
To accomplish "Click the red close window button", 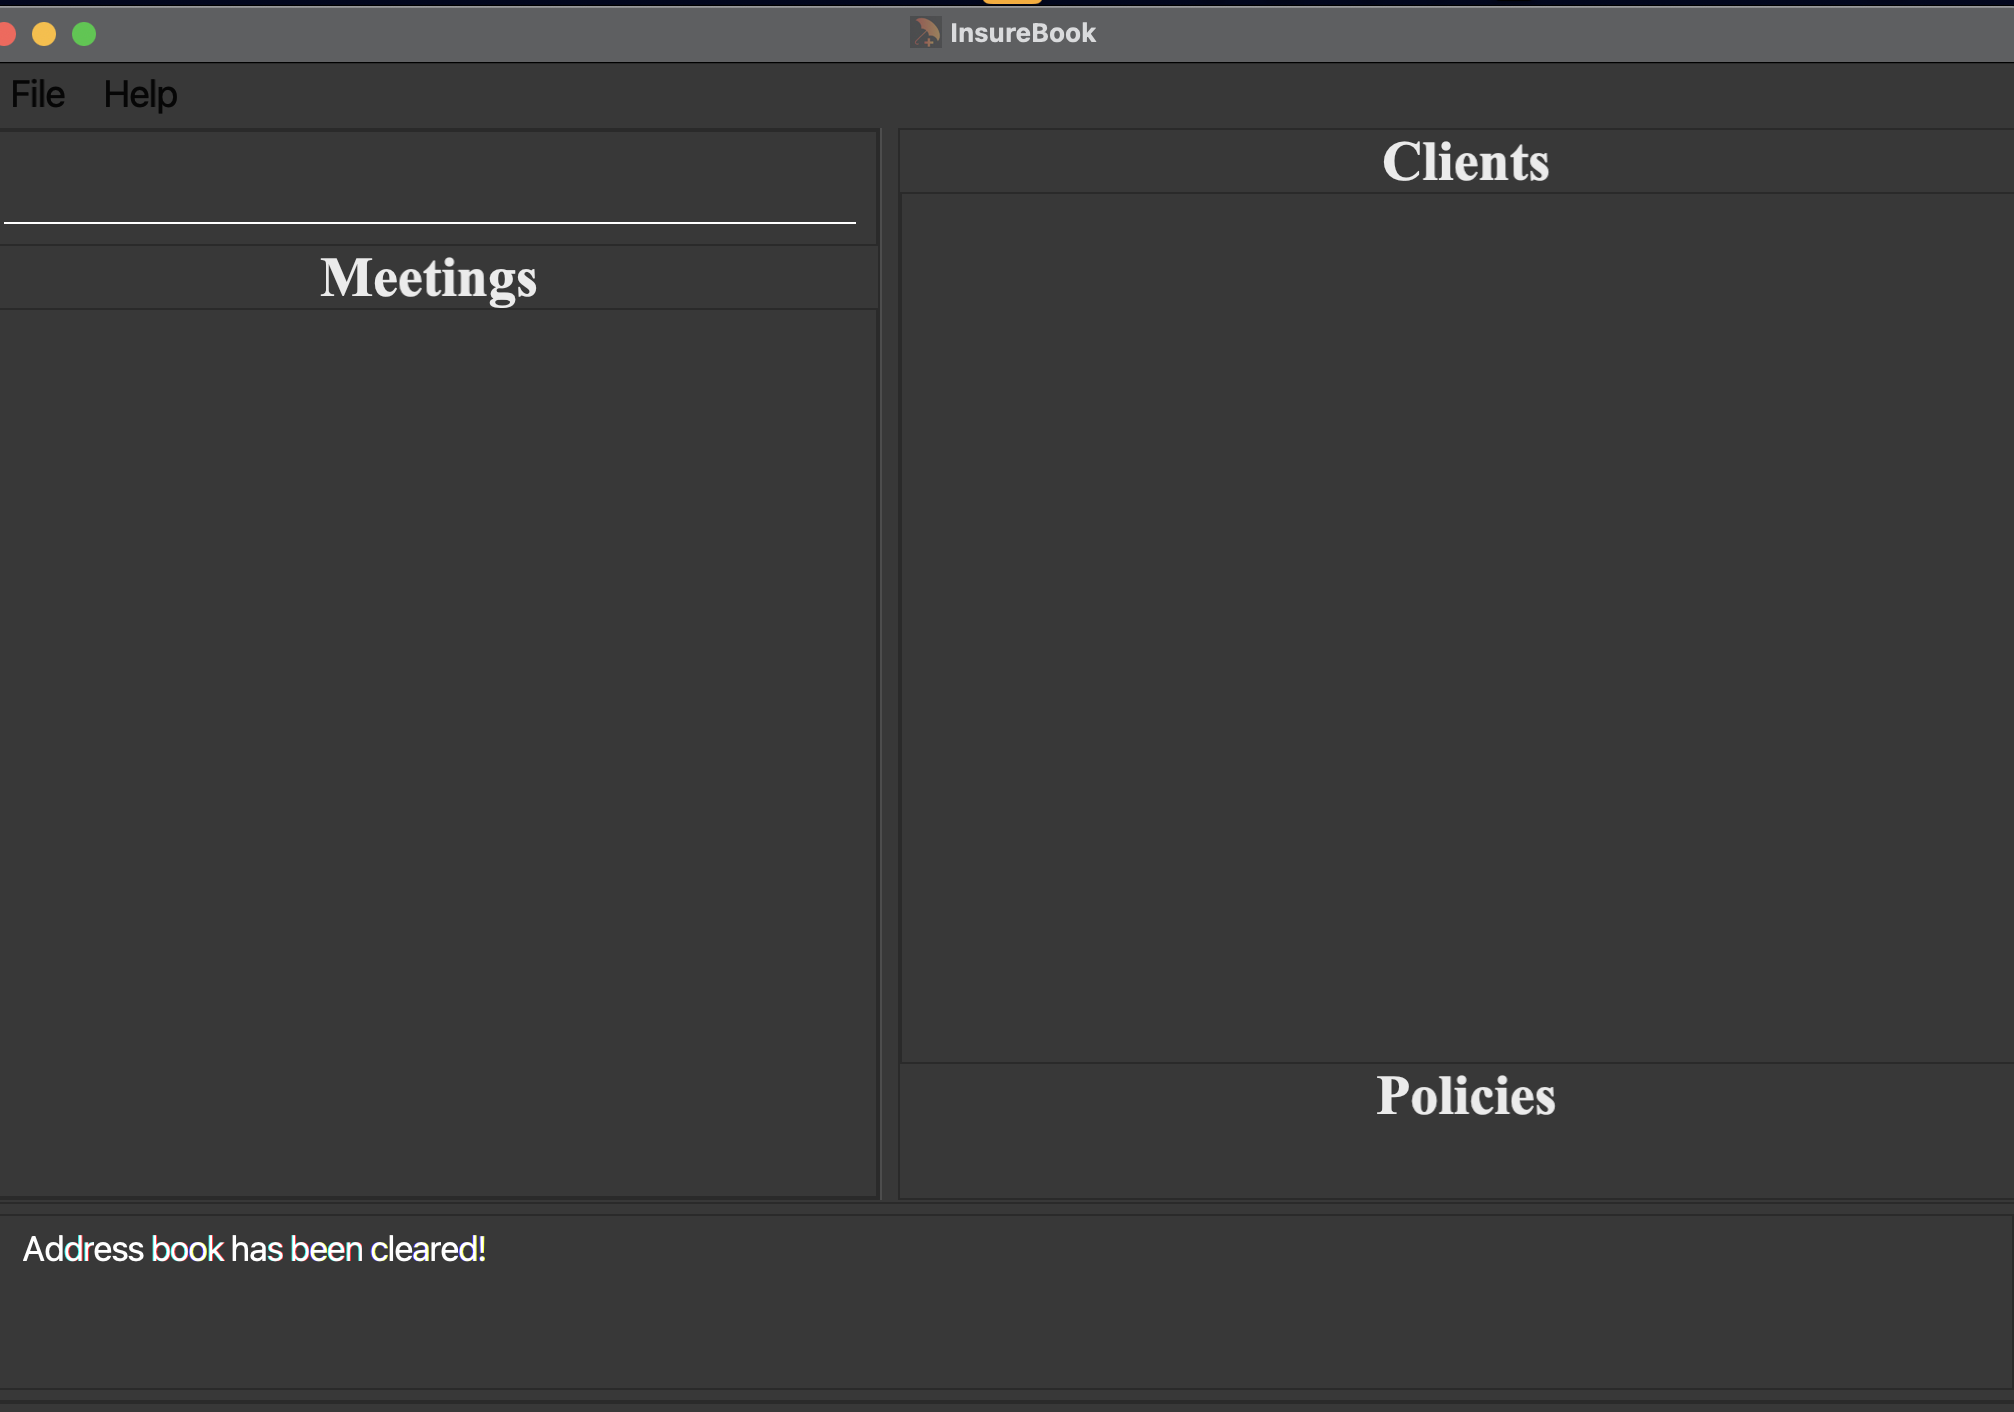I will [6, 34].
